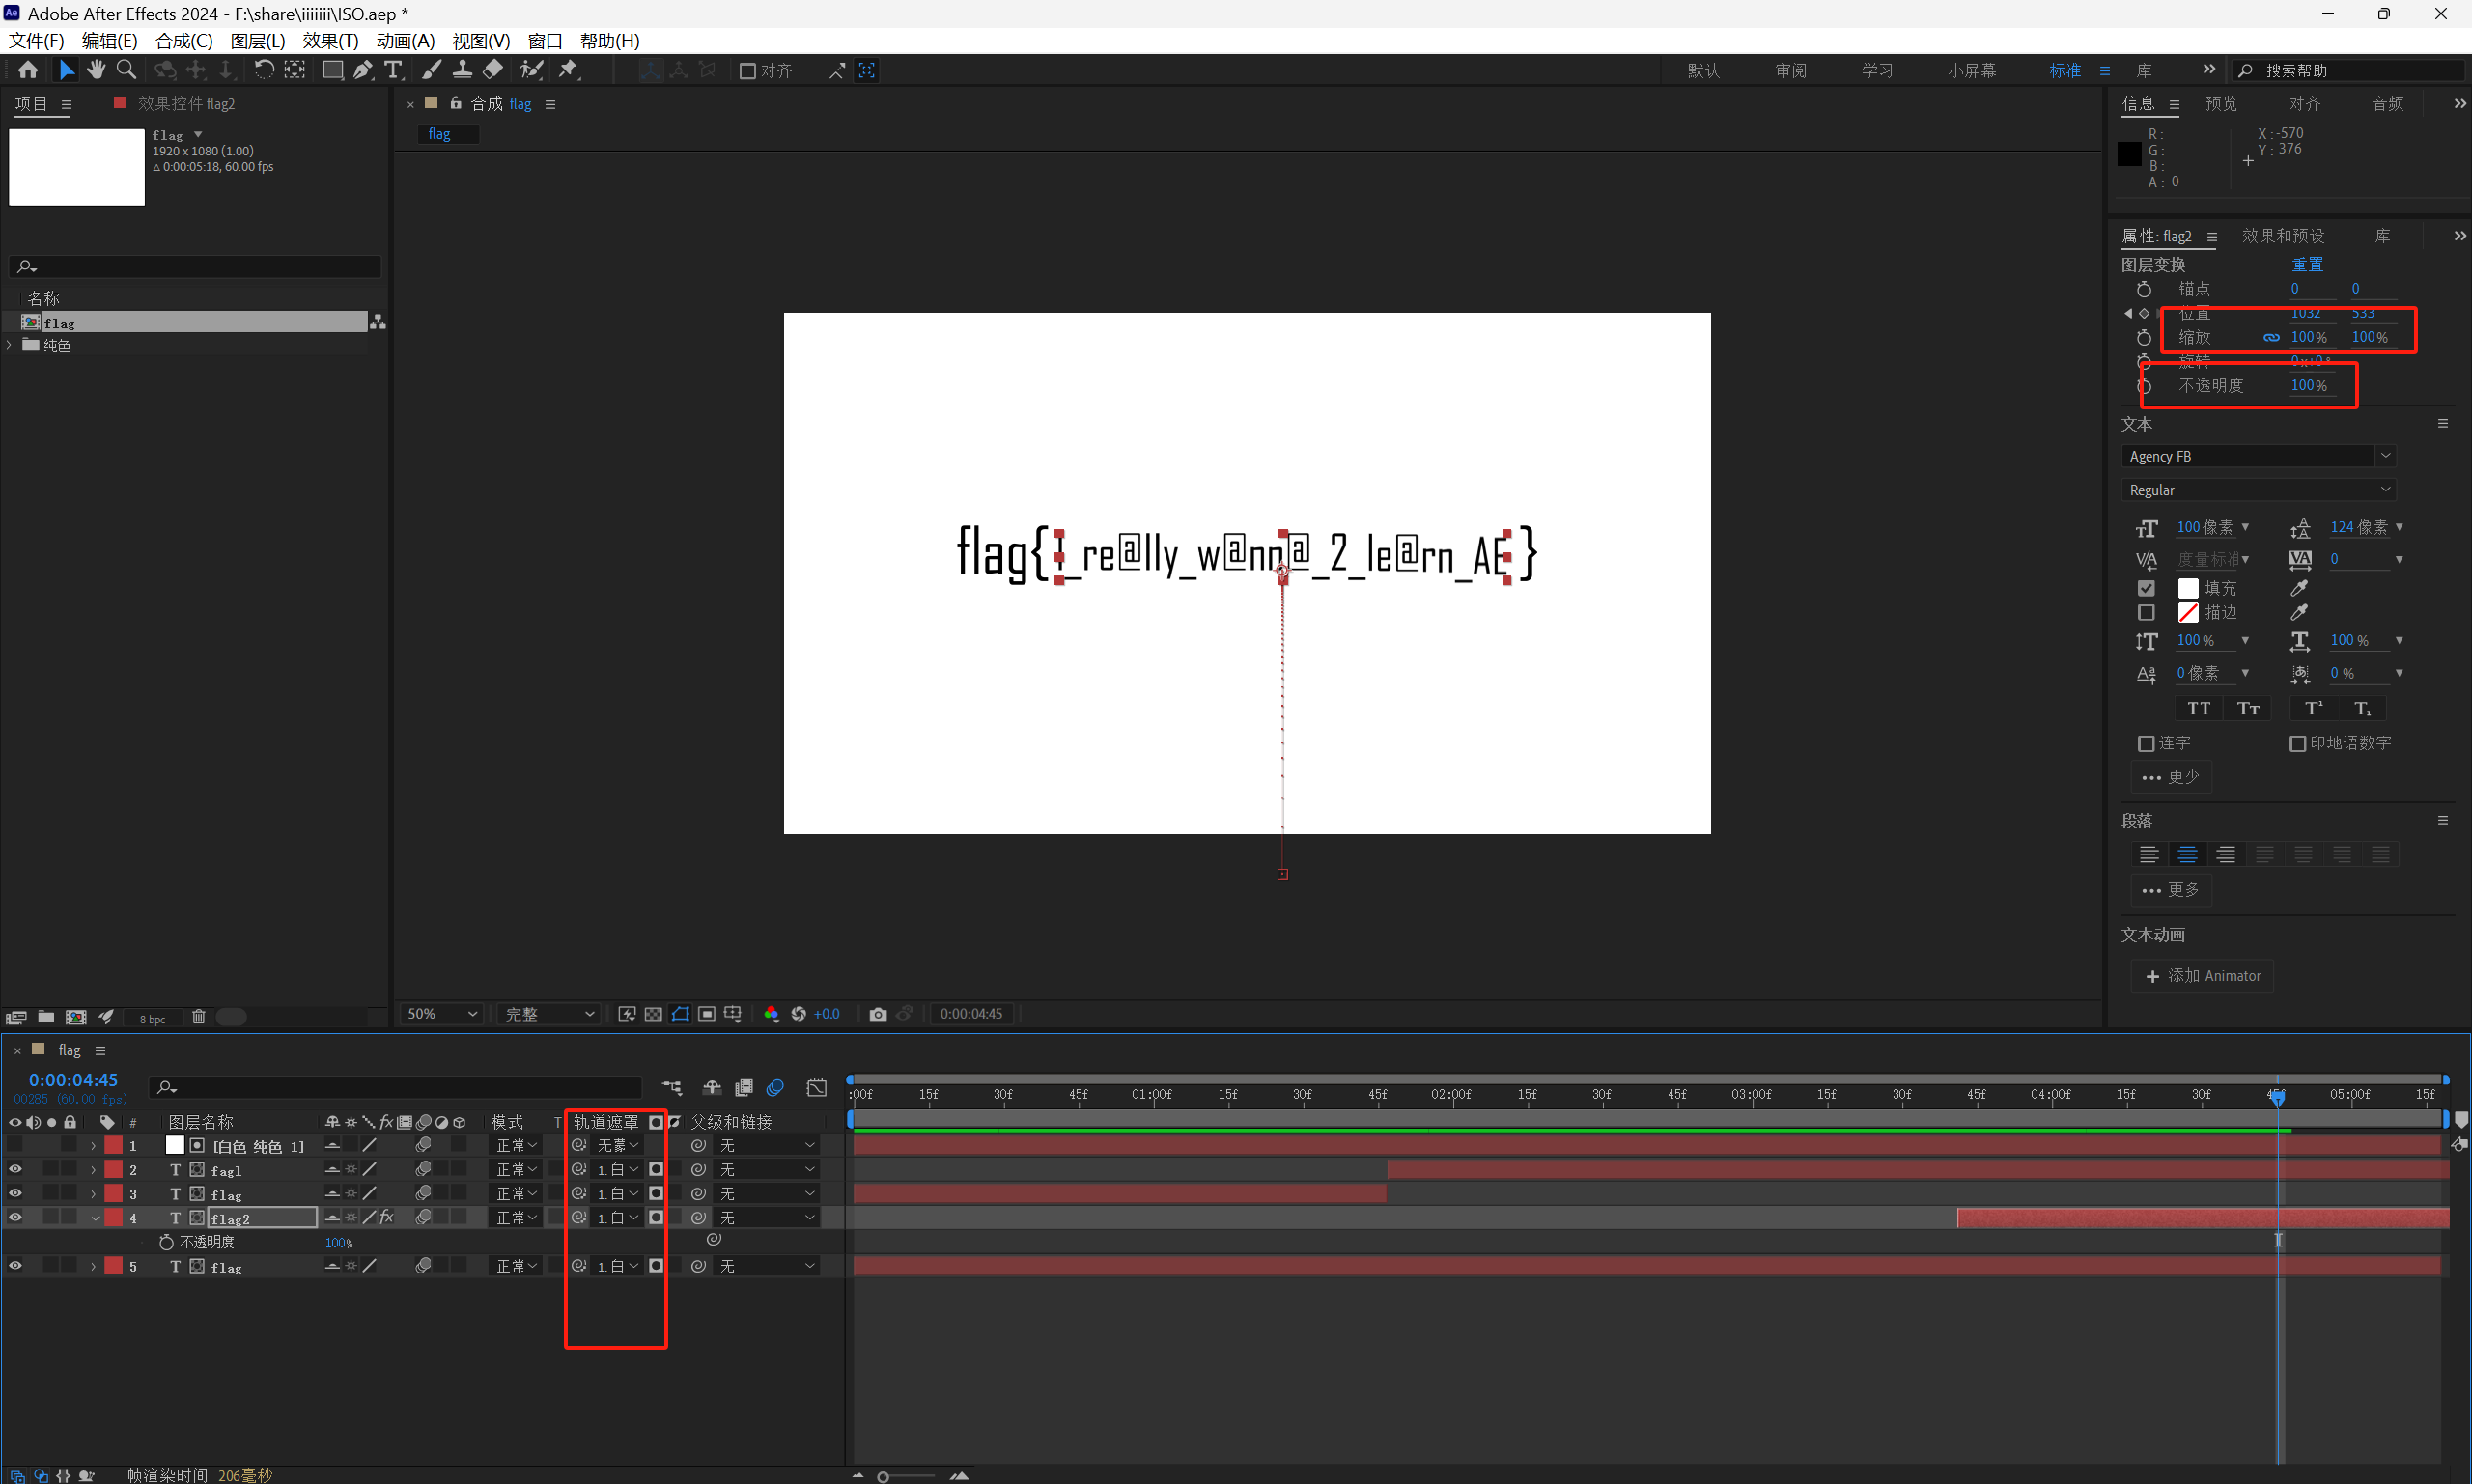This screenshot has width=2472, height=1484.
Task: Click the 更多 button in paragraph section
Action: [2171, 890]
